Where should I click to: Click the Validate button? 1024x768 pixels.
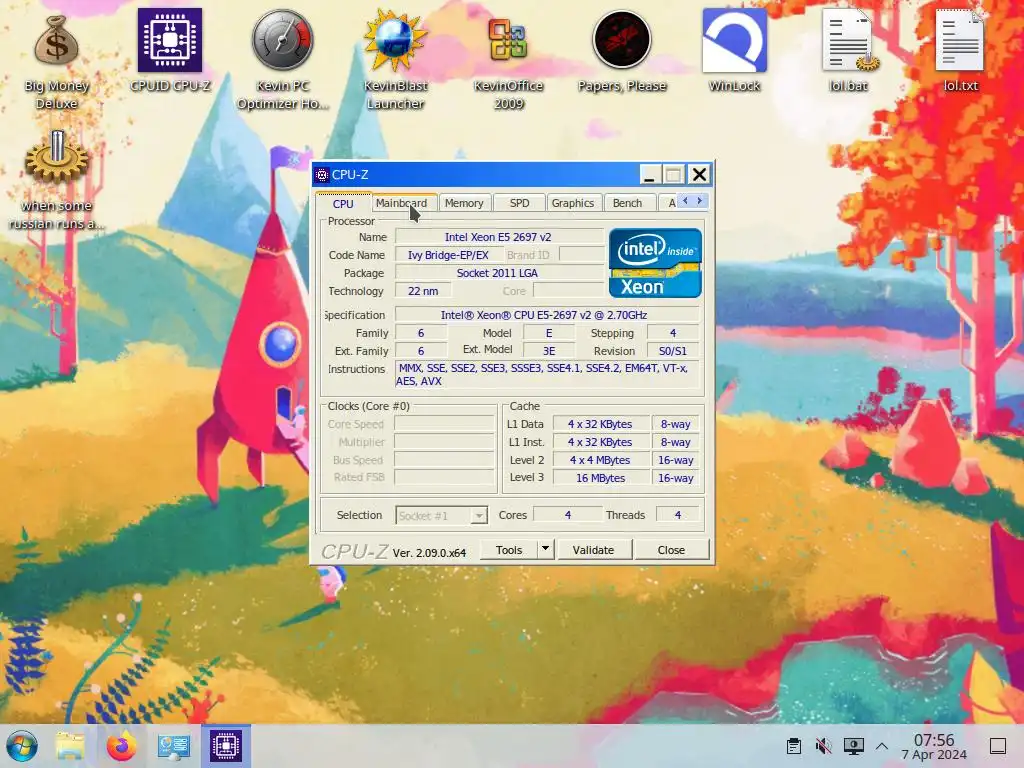594,550
